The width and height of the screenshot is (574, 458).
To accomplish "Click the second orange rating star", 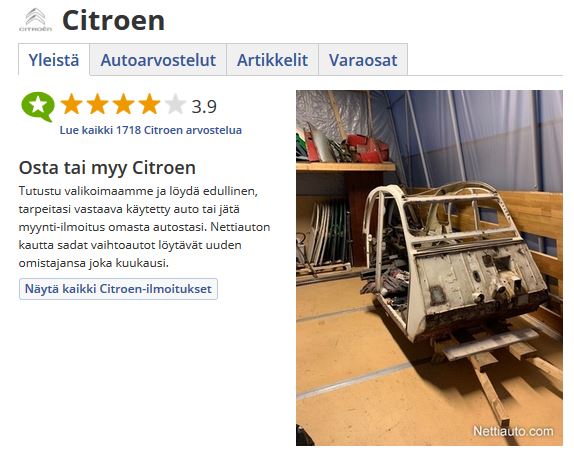I will (x=97, y=104).
